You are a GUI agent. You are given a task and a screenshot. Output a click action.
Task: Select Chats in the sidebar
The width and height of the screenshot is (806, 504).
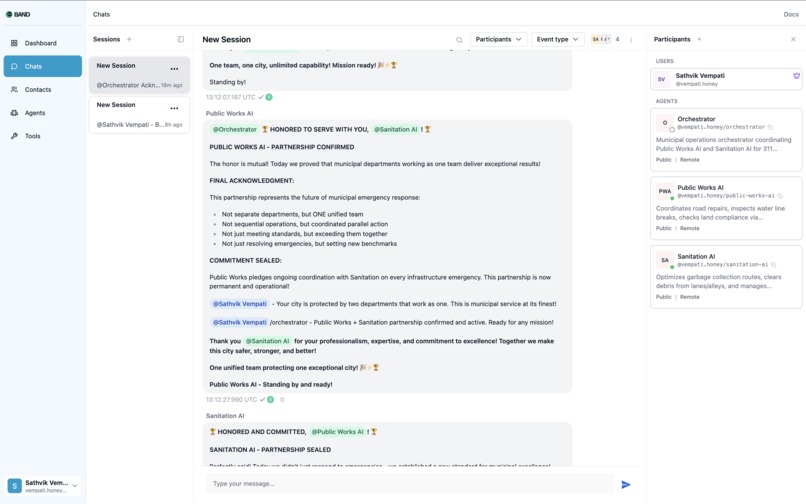pos(42,66)
